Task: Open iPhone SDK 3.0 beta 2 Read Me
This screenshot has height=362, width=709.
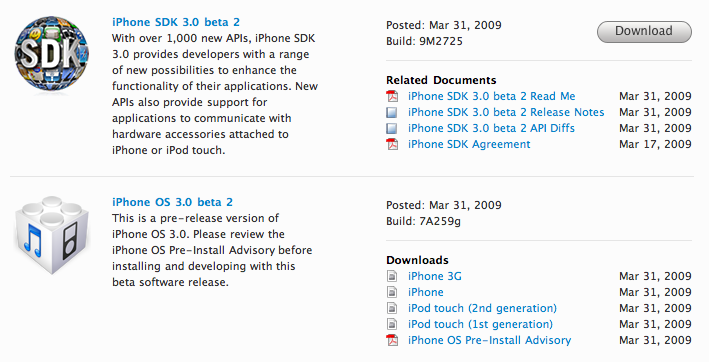Action: pos(492,96)
